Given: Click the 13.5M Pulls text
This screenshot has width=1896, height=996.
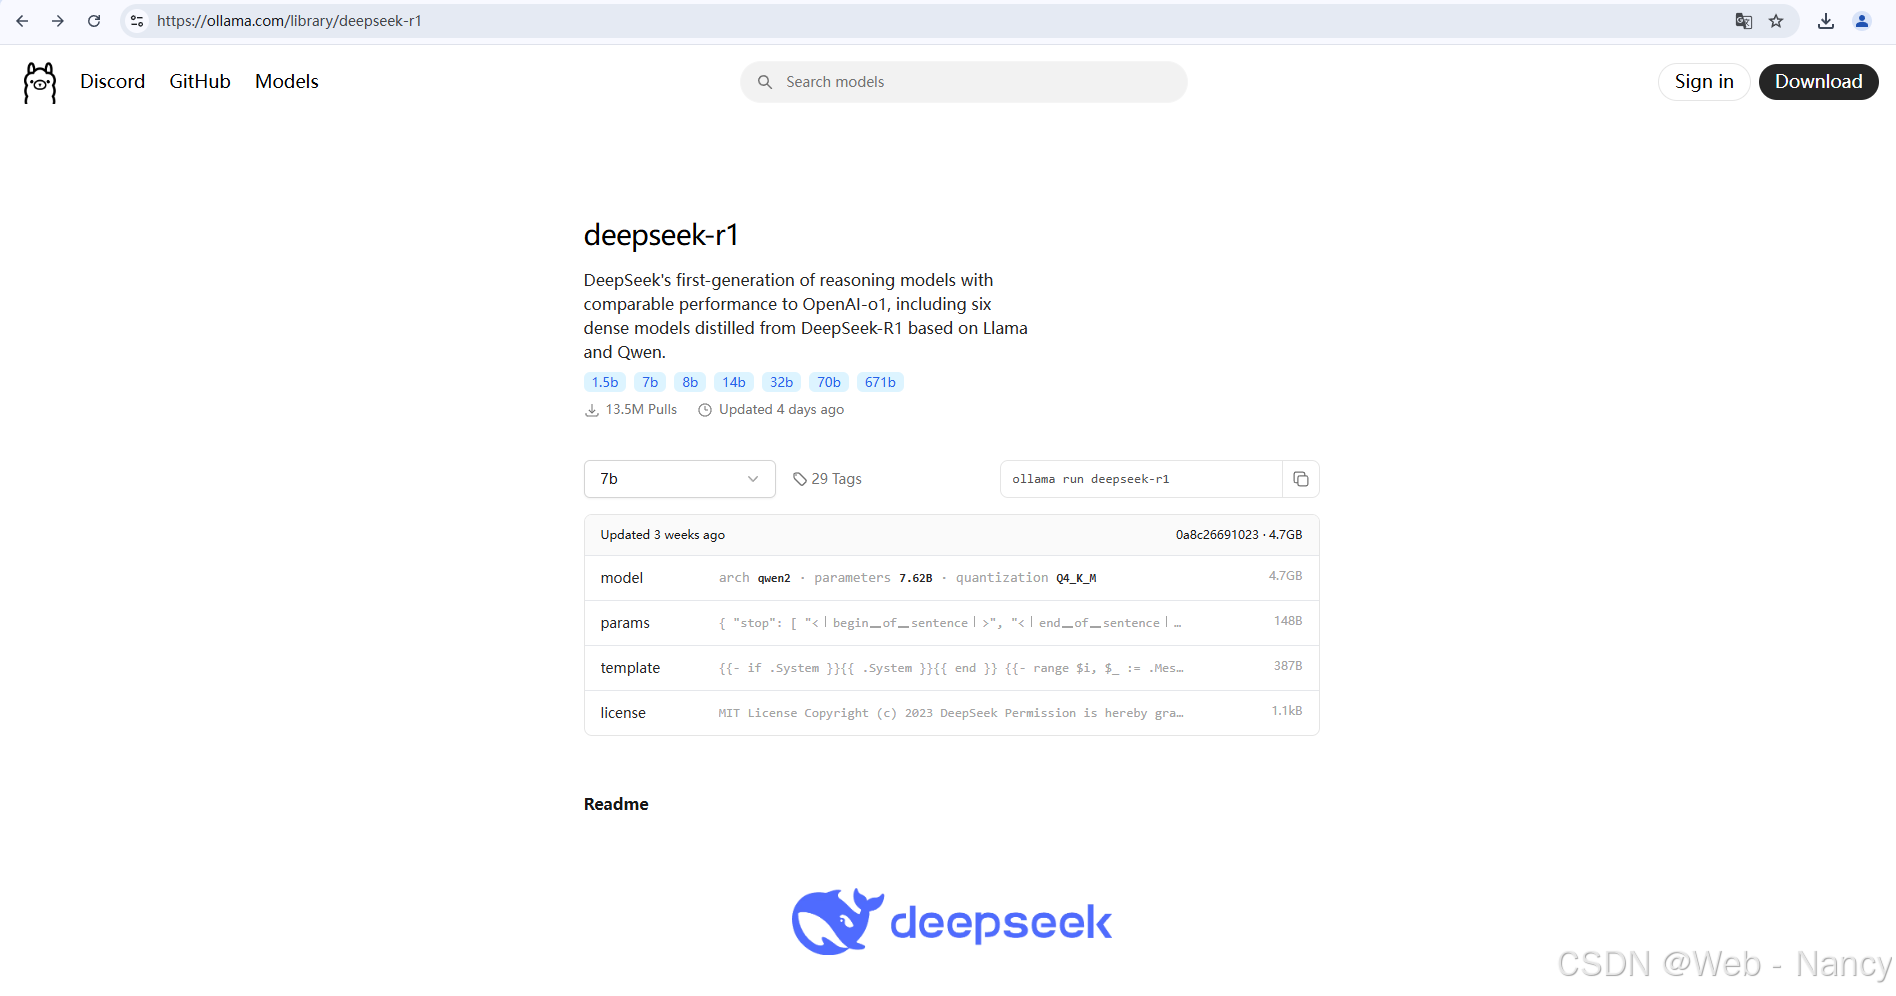Looking at the screenshot, I should (641, 410).
